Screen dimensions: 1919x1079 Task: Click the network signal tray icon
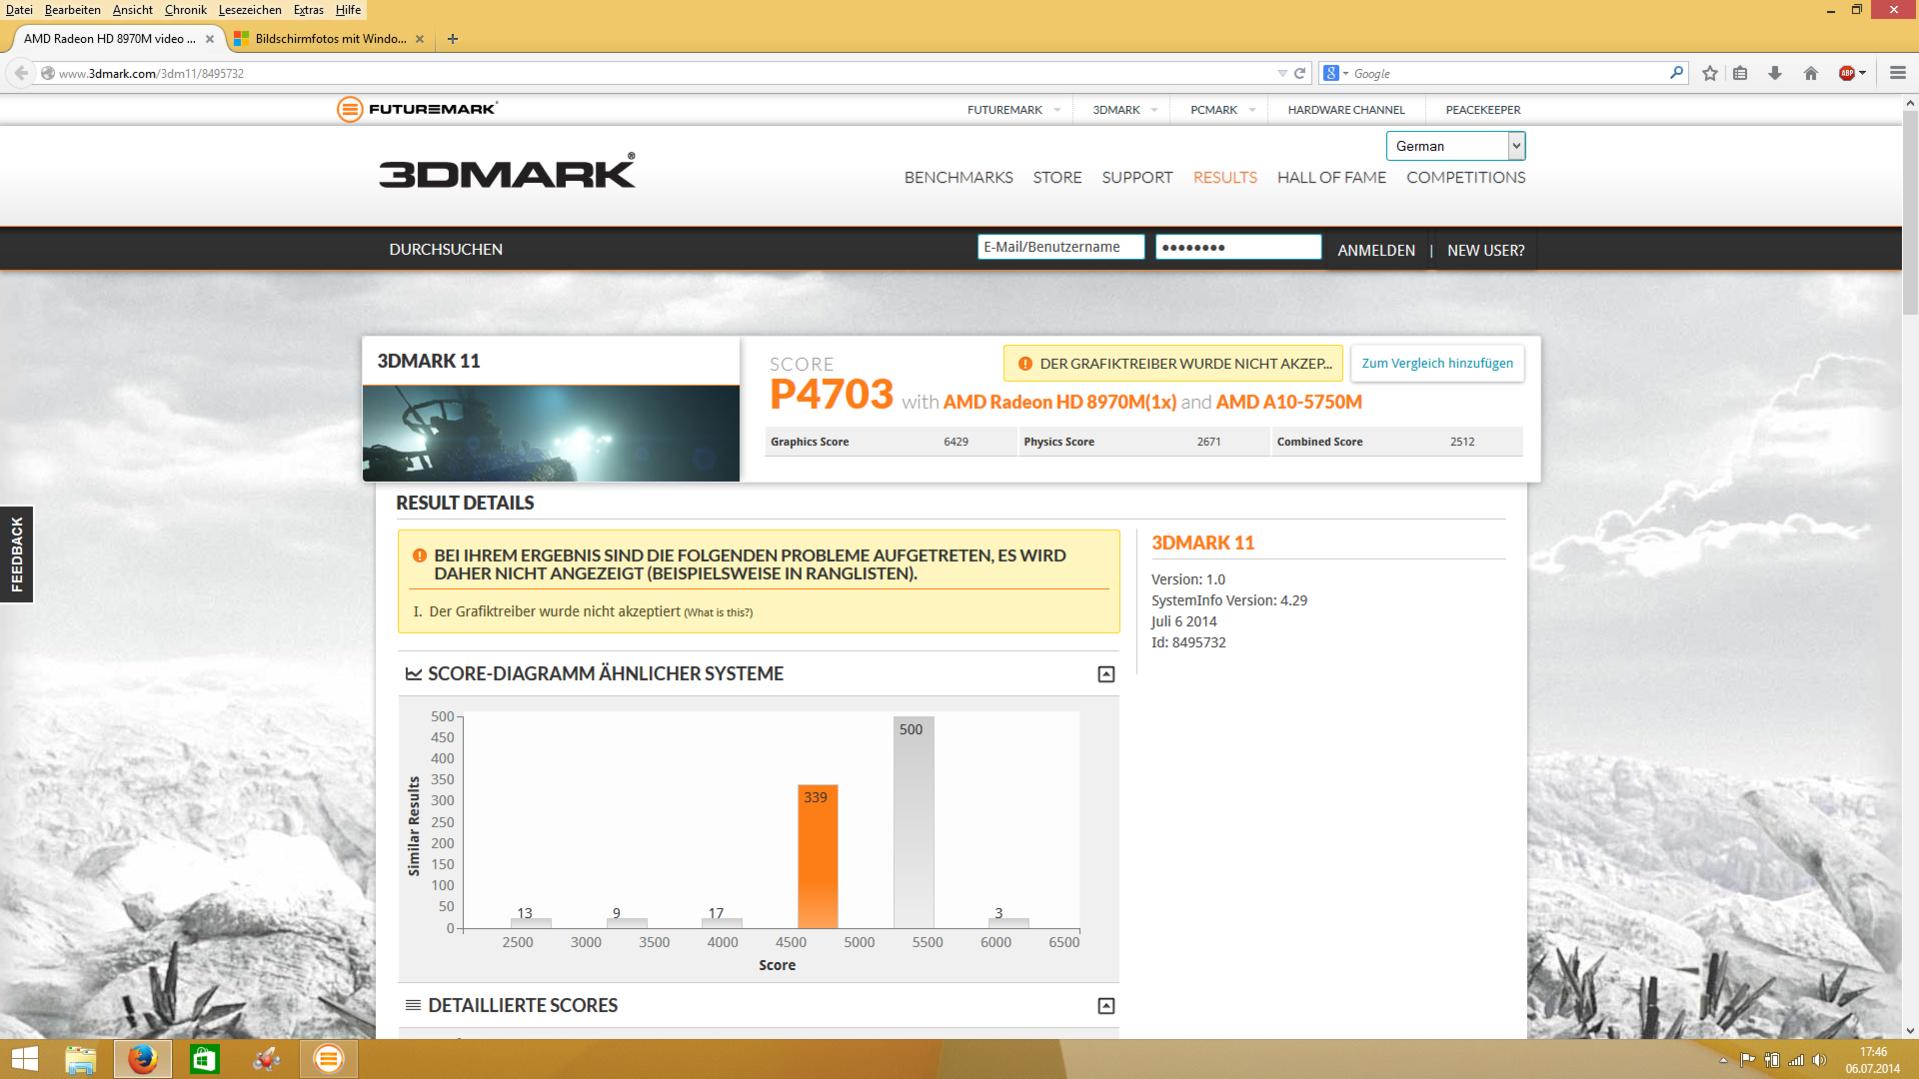[x=1796, y=1060]
